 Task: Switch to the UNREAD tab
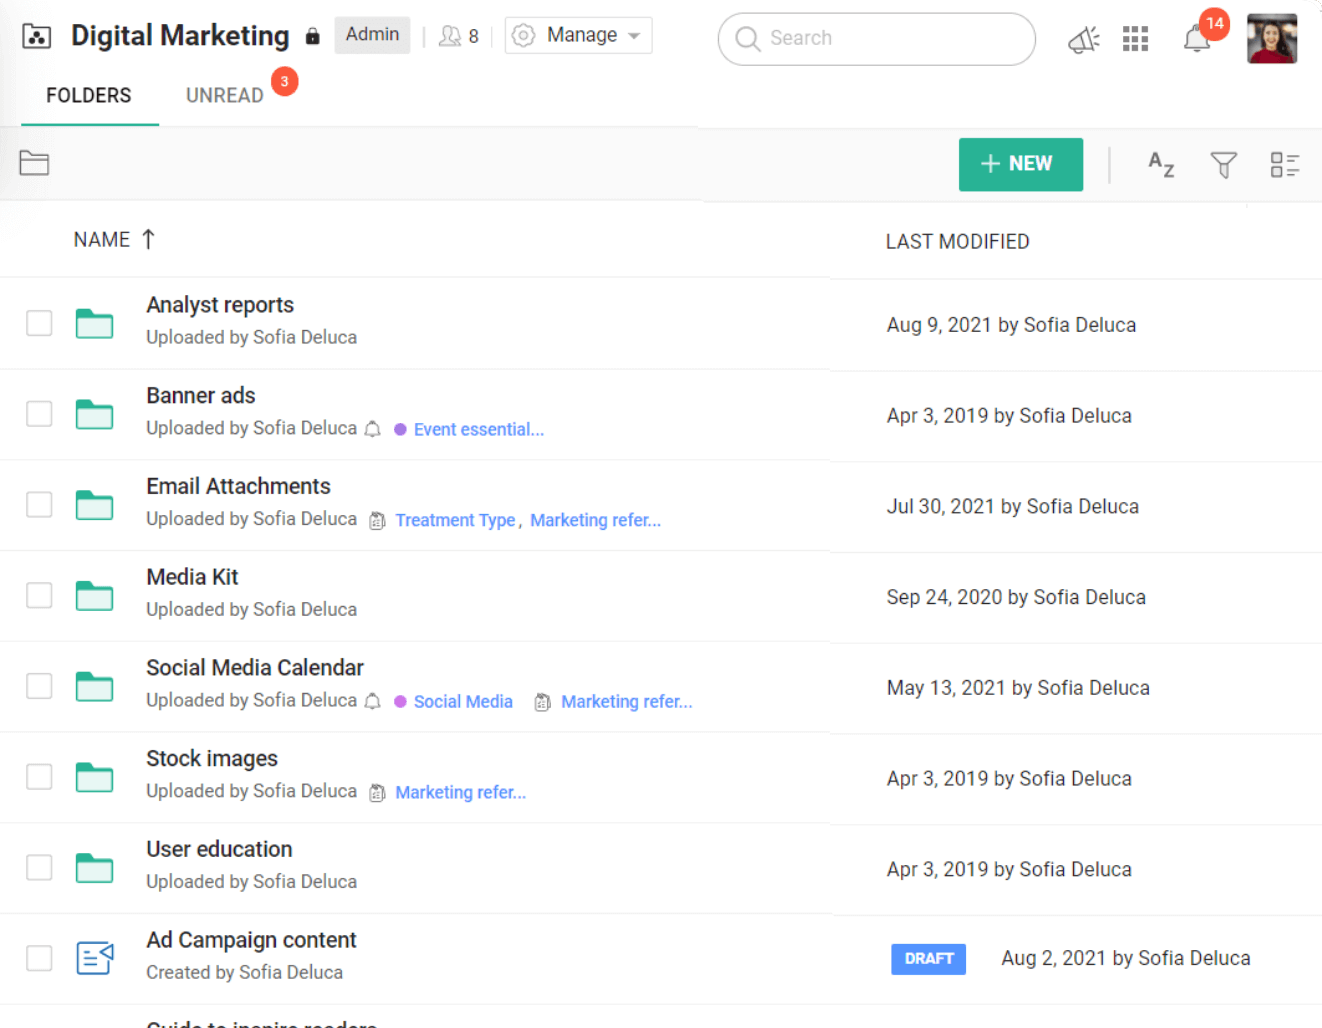pyautogui.click(x=225, y=95)
